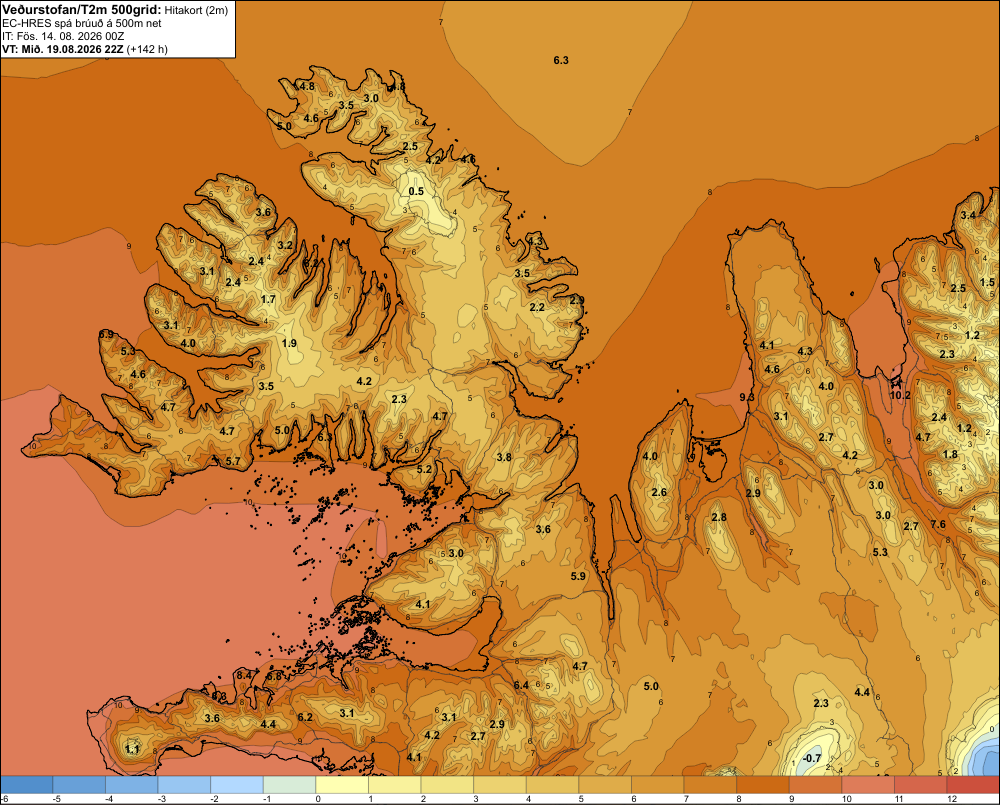Click the legend tick label '-3'
1000x805 pixels.
point(161,799)
